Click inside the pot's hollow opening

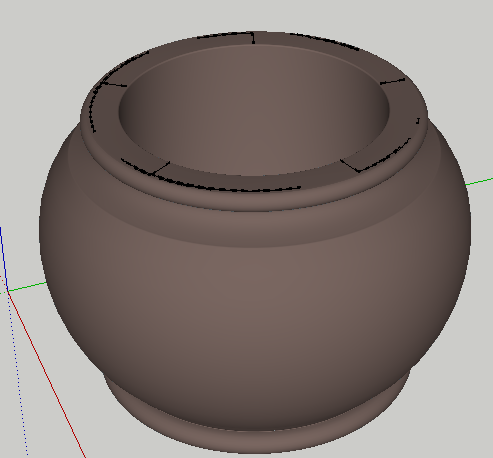[253, 110]
